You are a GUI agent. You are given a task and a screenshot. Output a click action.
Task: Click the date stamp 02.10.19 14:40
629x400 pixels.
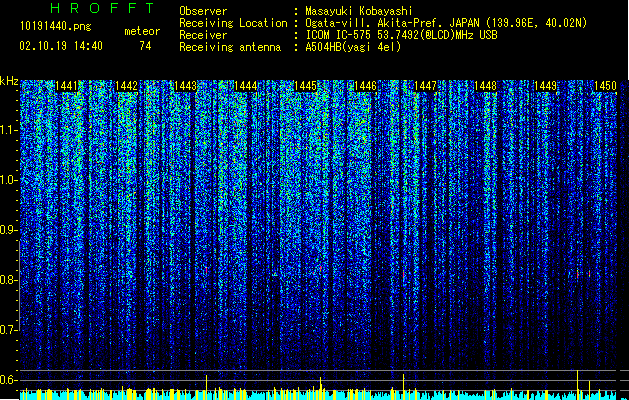point(61,46)
